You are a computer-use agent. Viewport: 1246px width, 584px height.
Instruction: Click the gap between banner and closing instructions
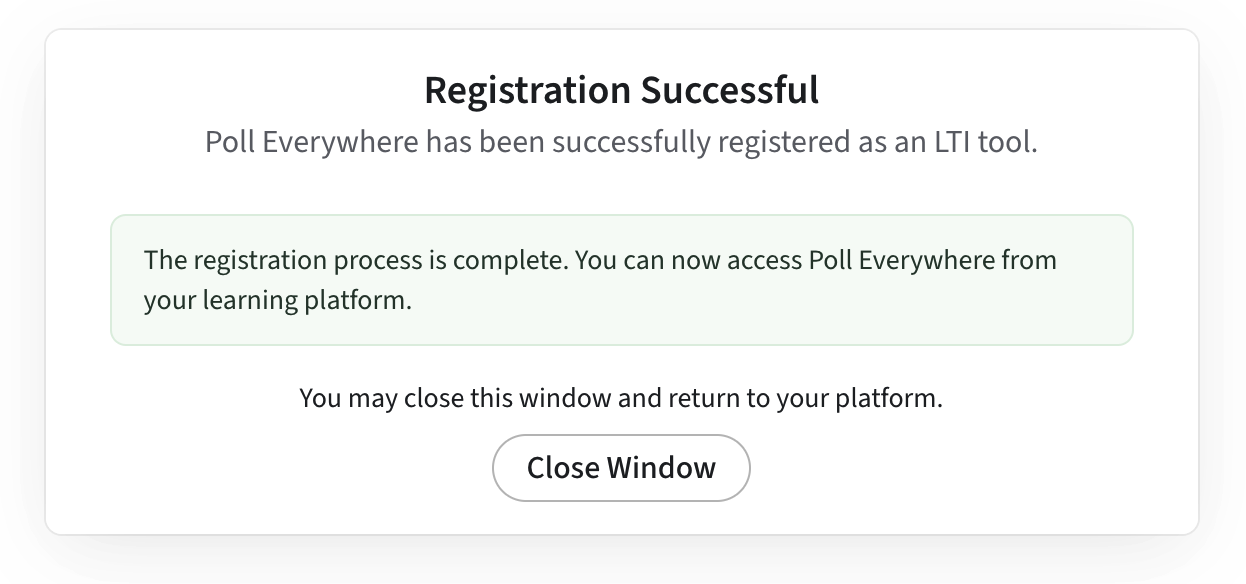click(x=621, y=368)
